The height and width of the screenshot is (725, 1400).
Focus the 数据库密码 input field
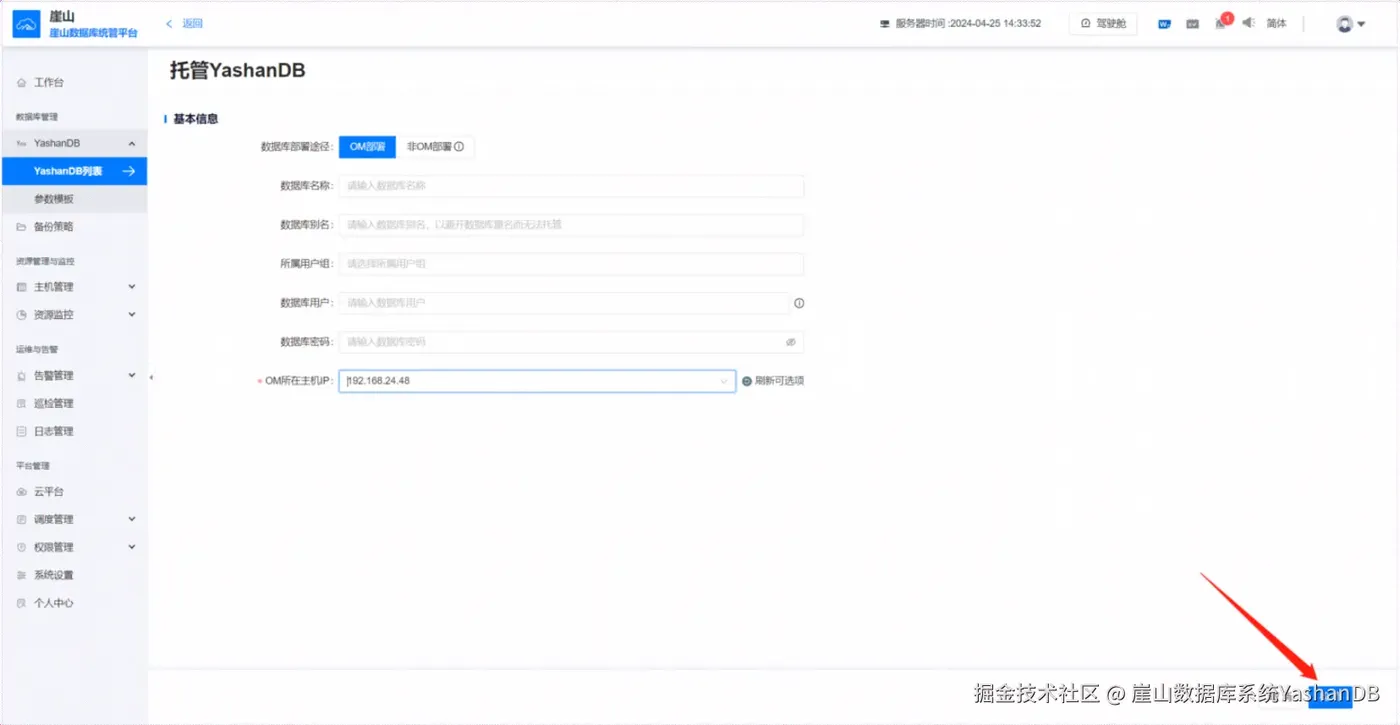tap(571, 342)
